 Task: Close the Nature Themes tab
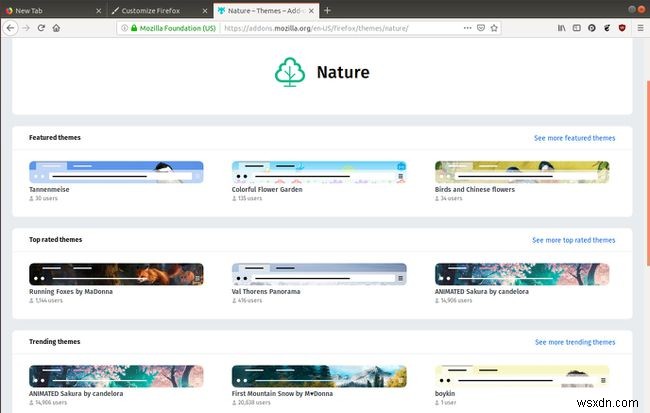[x=311, y=11]
